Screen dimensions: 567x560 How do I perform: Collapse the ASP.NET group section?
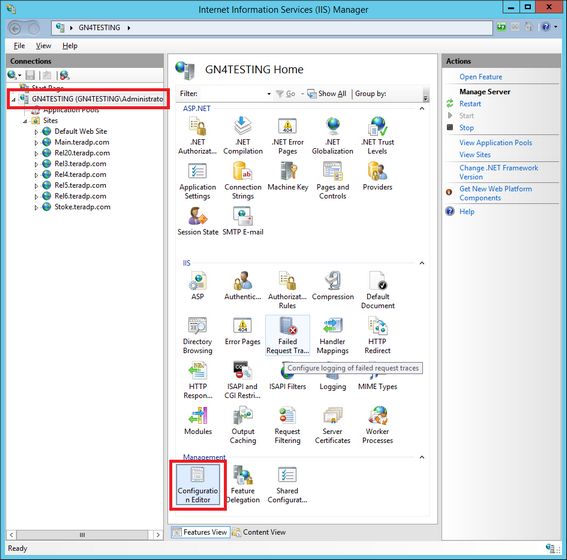(x=422, y=108)
